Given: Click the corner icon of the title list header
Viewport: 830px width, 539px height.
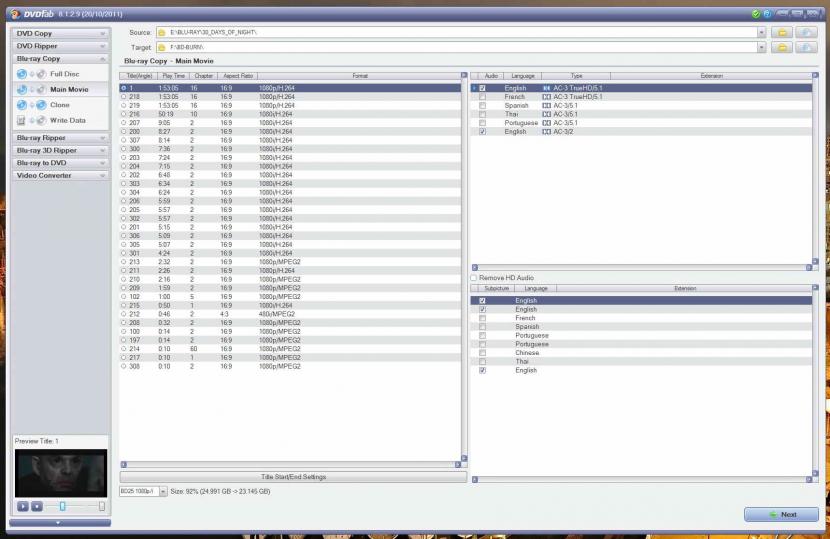Looking at the screenshot, I should coord(464,76).
